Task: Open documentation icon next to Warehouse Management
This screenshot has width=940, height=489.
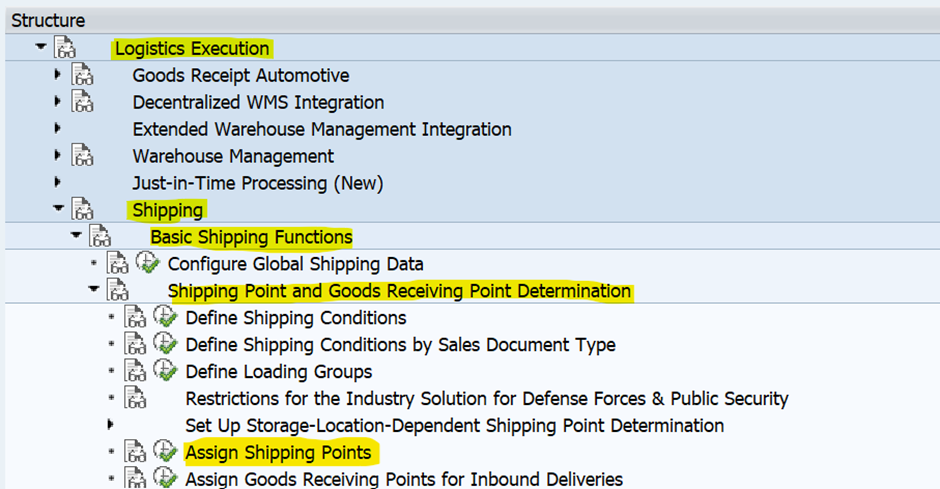Action: click(x=83, y=155)
